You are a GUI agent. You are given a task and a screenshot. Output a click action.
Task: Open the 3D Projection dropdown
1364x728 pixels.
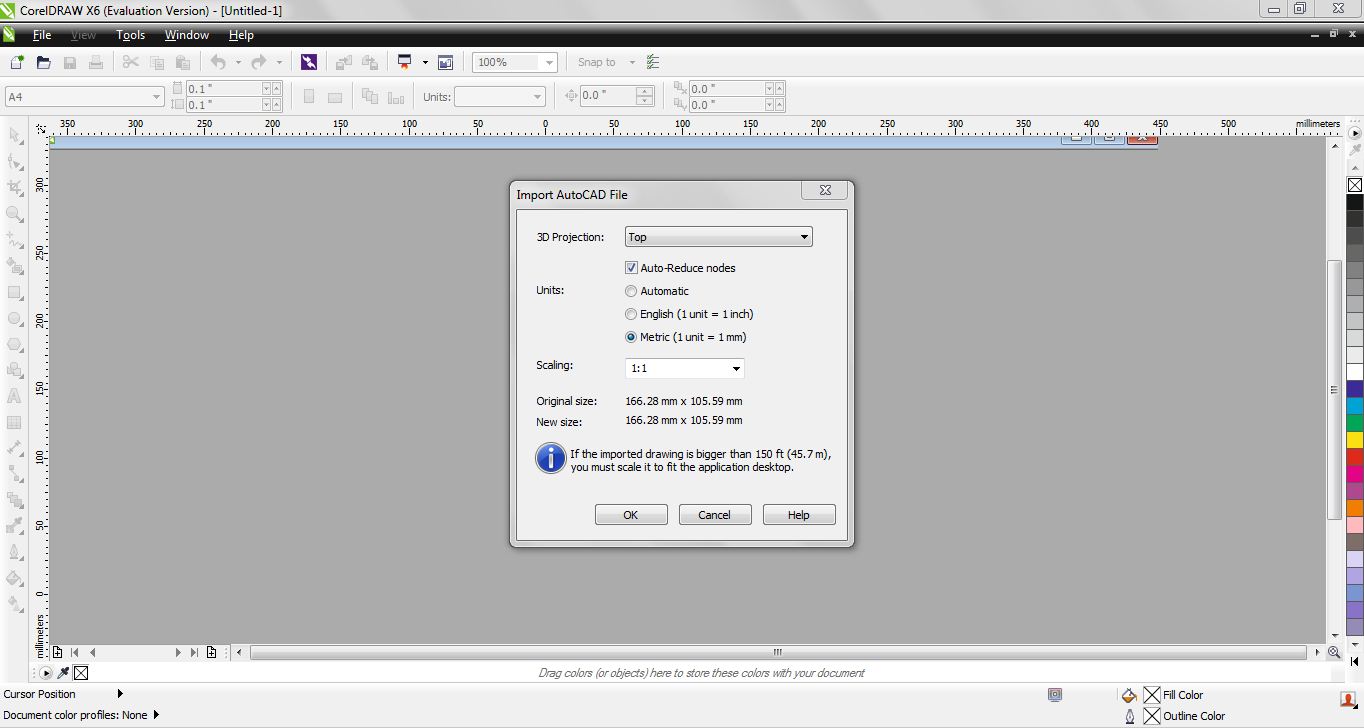point(719,237)
